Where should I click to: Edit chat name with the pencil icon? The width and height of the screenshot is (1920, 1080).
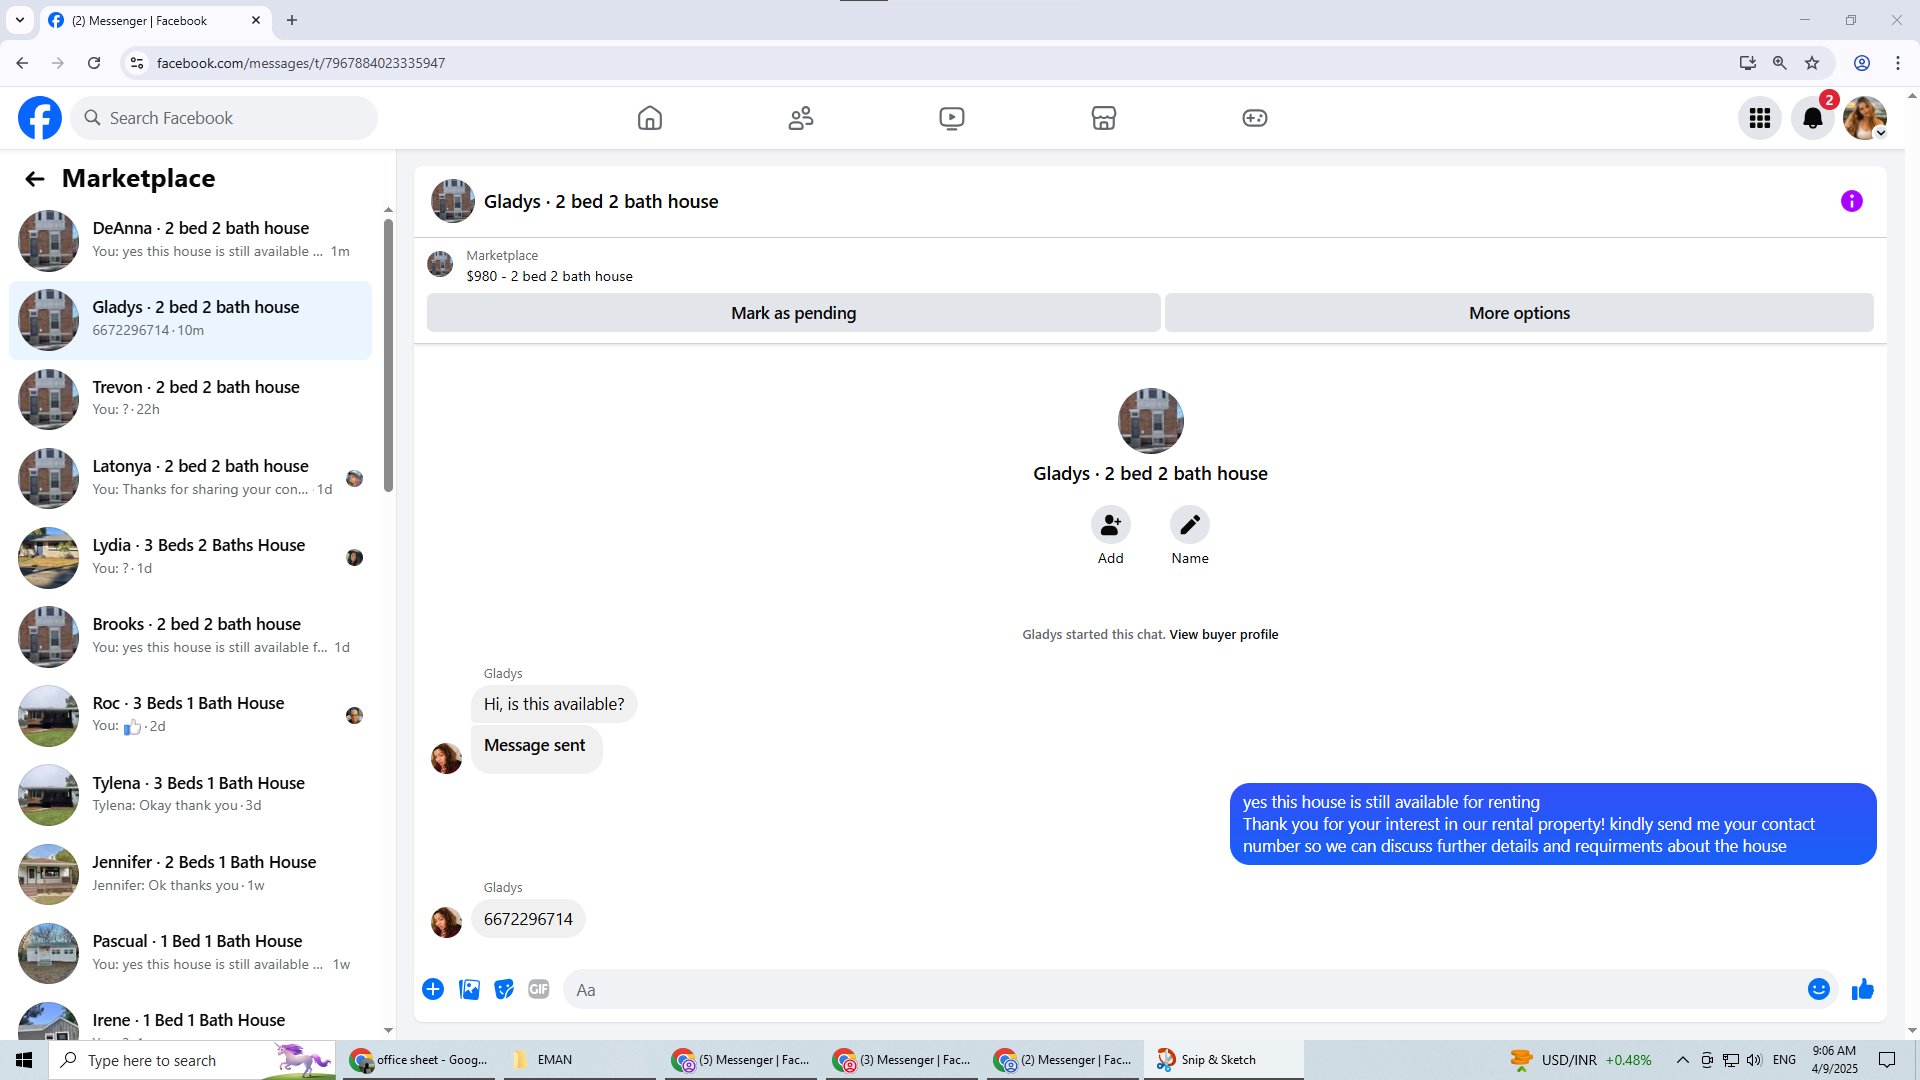click(x=1190, y=525)
